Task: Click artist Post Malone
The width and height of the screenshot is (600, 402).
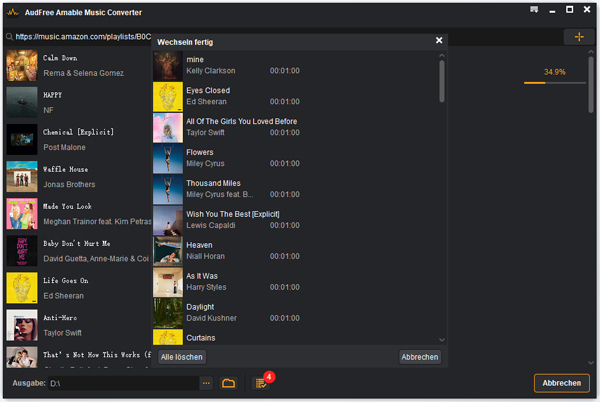Action: [x=64, y=147]
